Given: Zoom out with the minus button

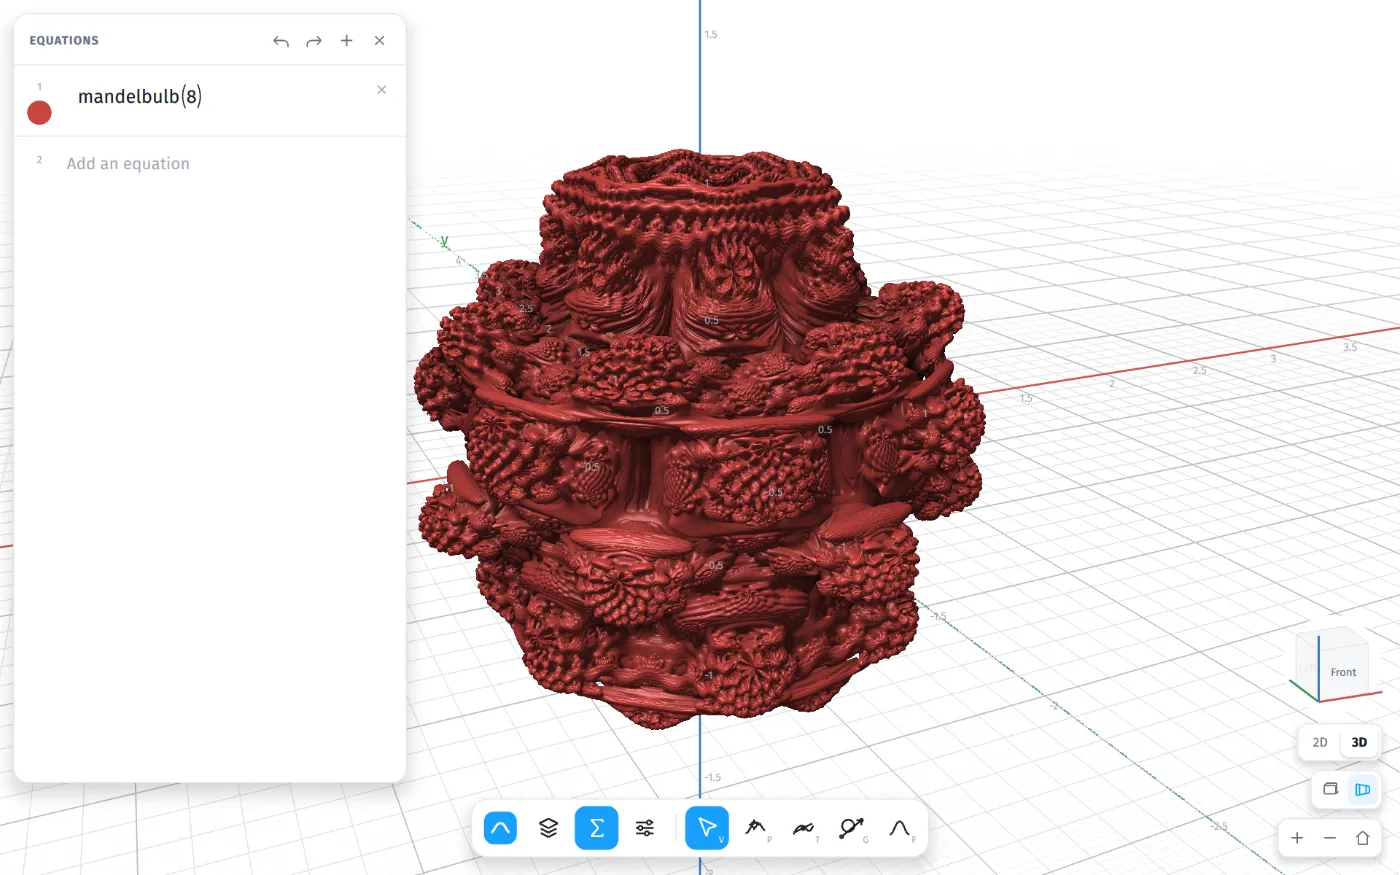Looking at the screenshot, I should 1330,838.
